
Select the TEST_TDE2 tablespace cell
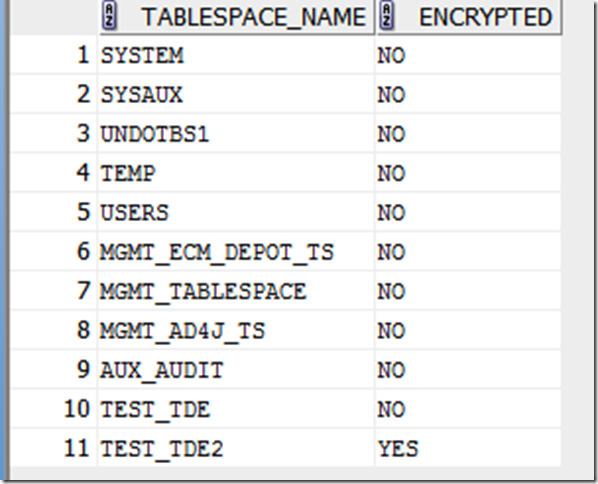[236, 448]
